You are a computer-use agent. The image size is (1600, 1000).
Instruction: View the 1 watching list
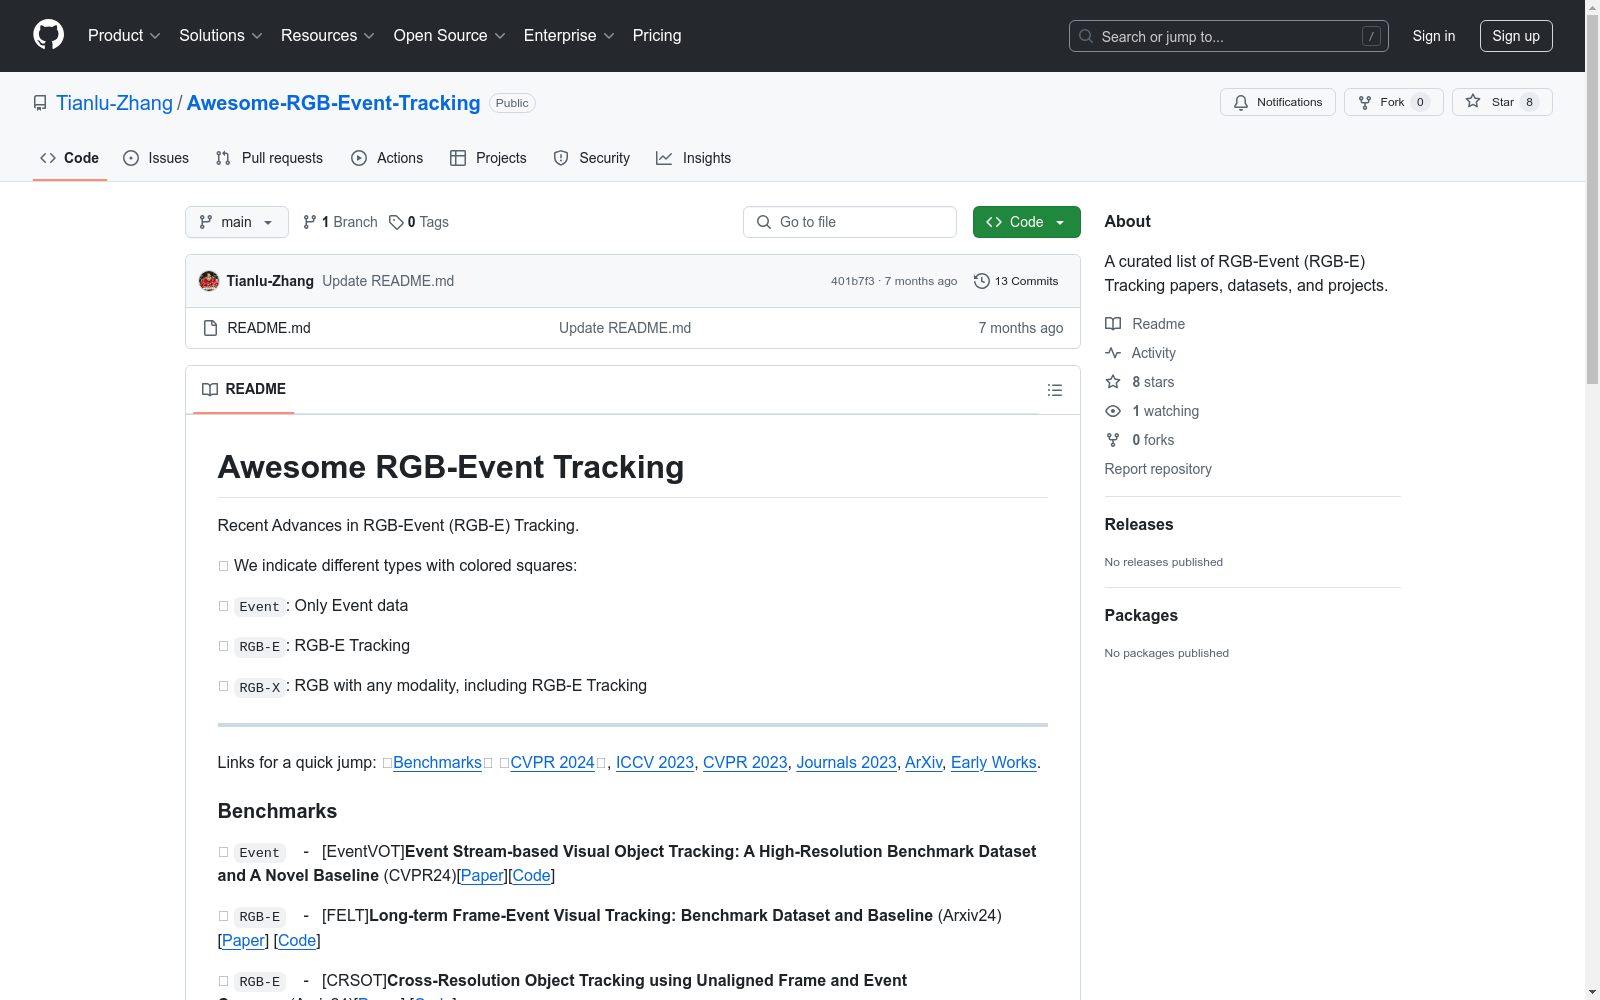tap(1152, 411)
